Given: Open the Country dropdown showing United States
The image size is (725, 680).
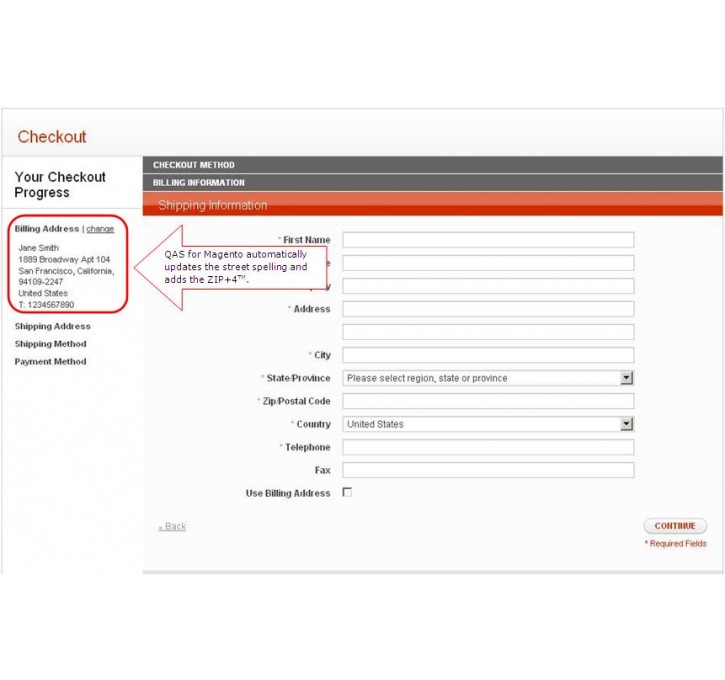Looking at the screenshot, I should point(488,424).
